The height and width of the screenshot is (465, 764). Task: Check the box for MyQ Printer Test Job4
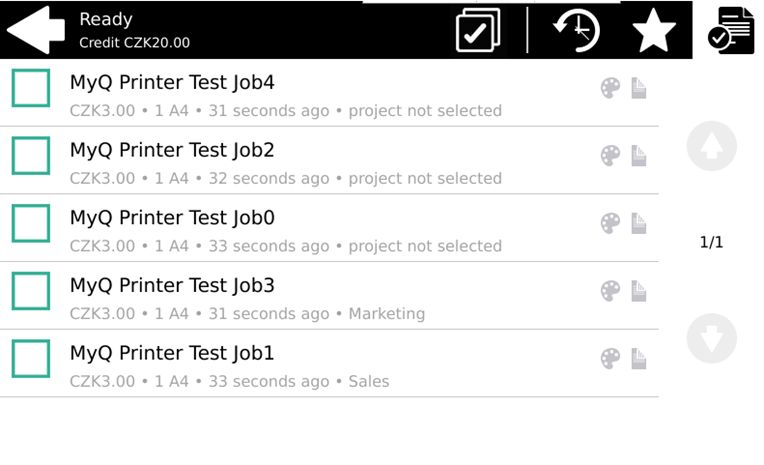click(x=31, y=88)
